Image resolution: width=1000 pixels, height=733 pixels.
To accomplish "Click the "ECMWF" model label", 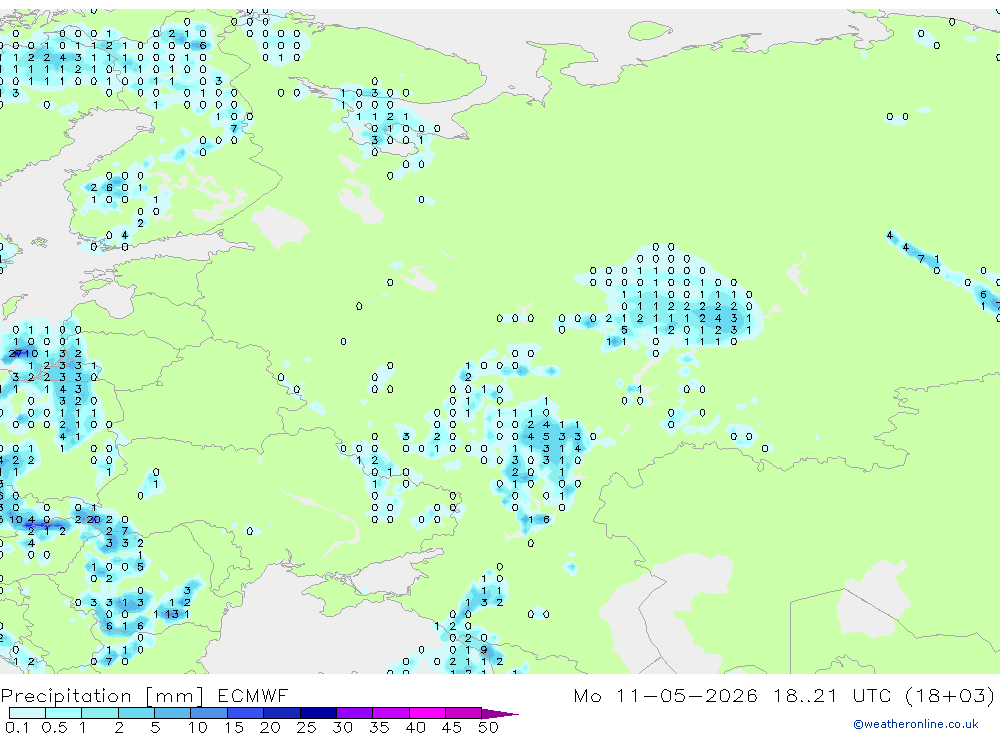I will click(253, 695).
